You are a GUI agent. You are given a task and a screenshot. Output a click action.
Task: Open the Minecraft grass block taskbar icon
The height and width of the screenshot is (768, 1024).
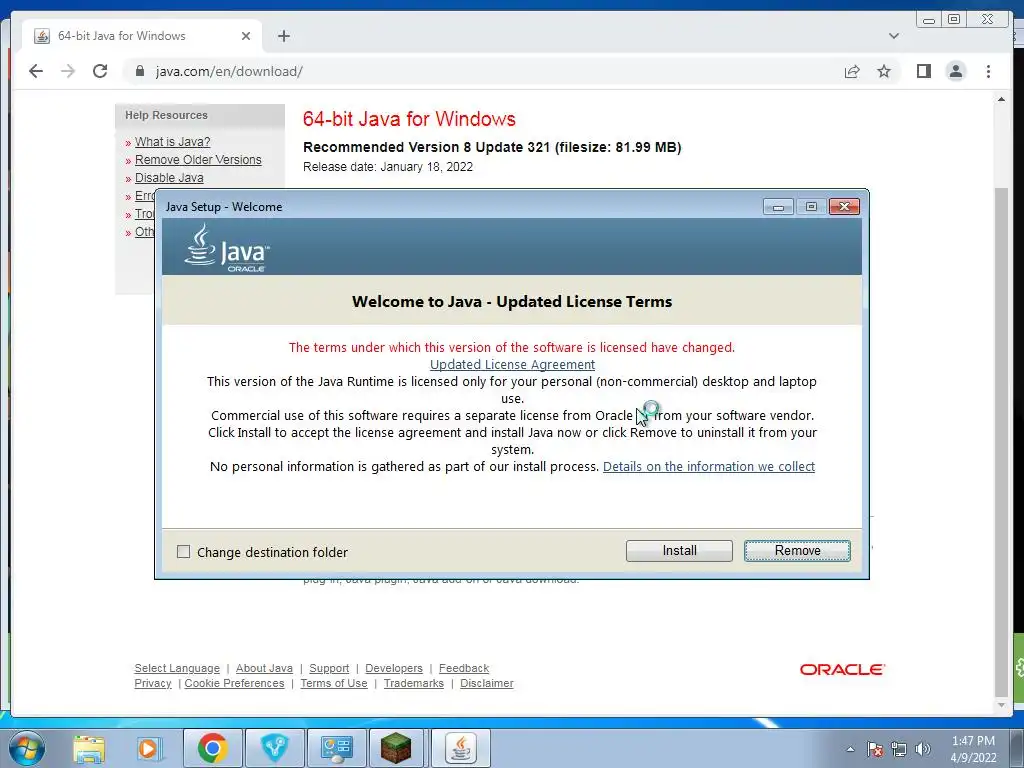pos(396,748)
